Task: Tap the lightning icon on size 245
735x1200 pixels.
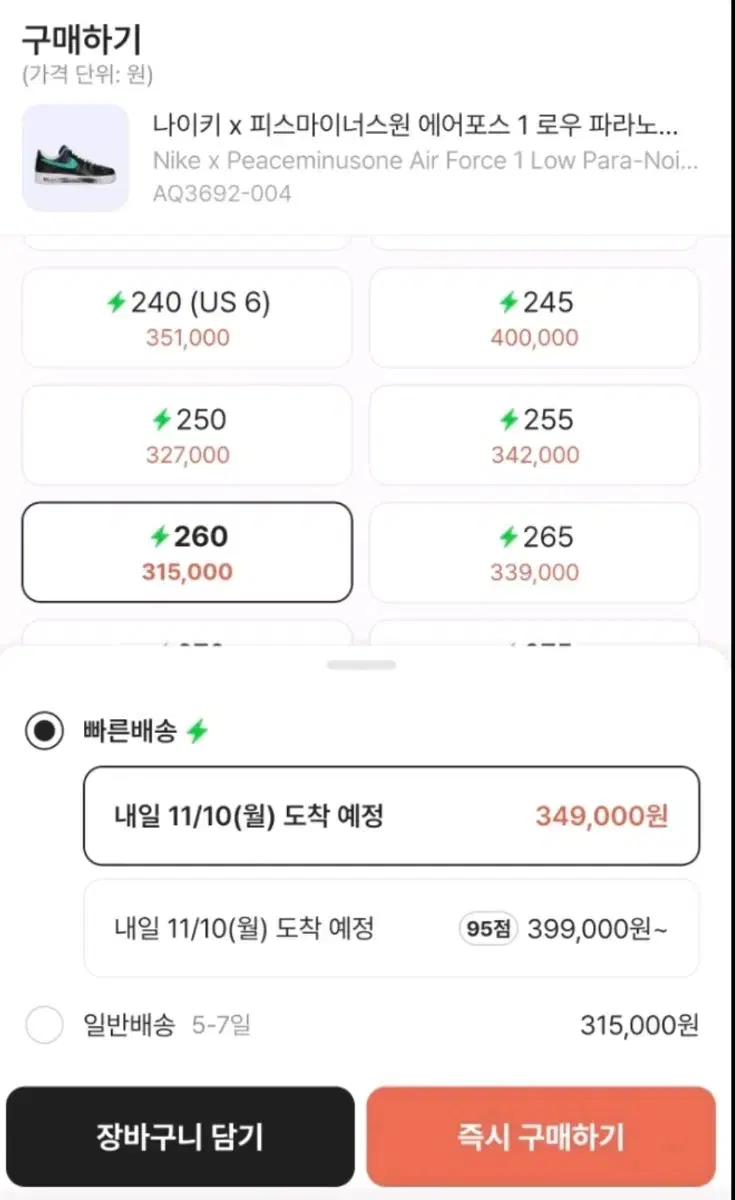Action: pos(509,302)
